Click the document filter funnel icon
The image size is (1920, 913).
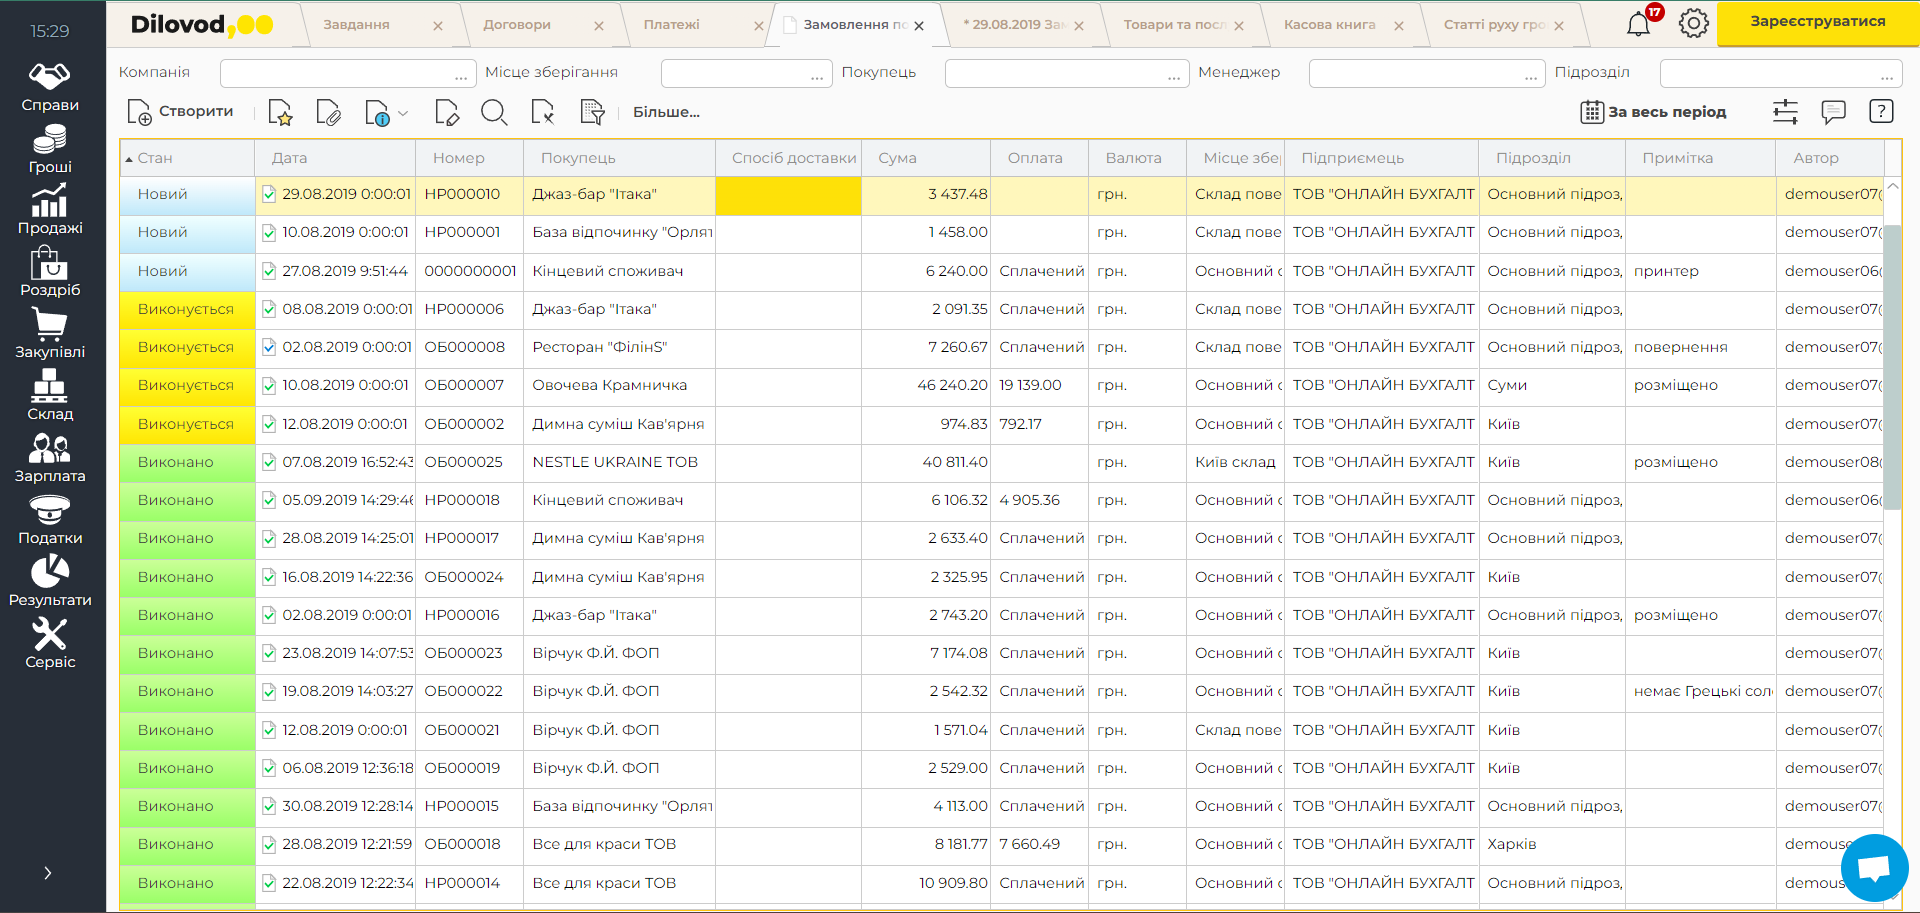(592, 113)
